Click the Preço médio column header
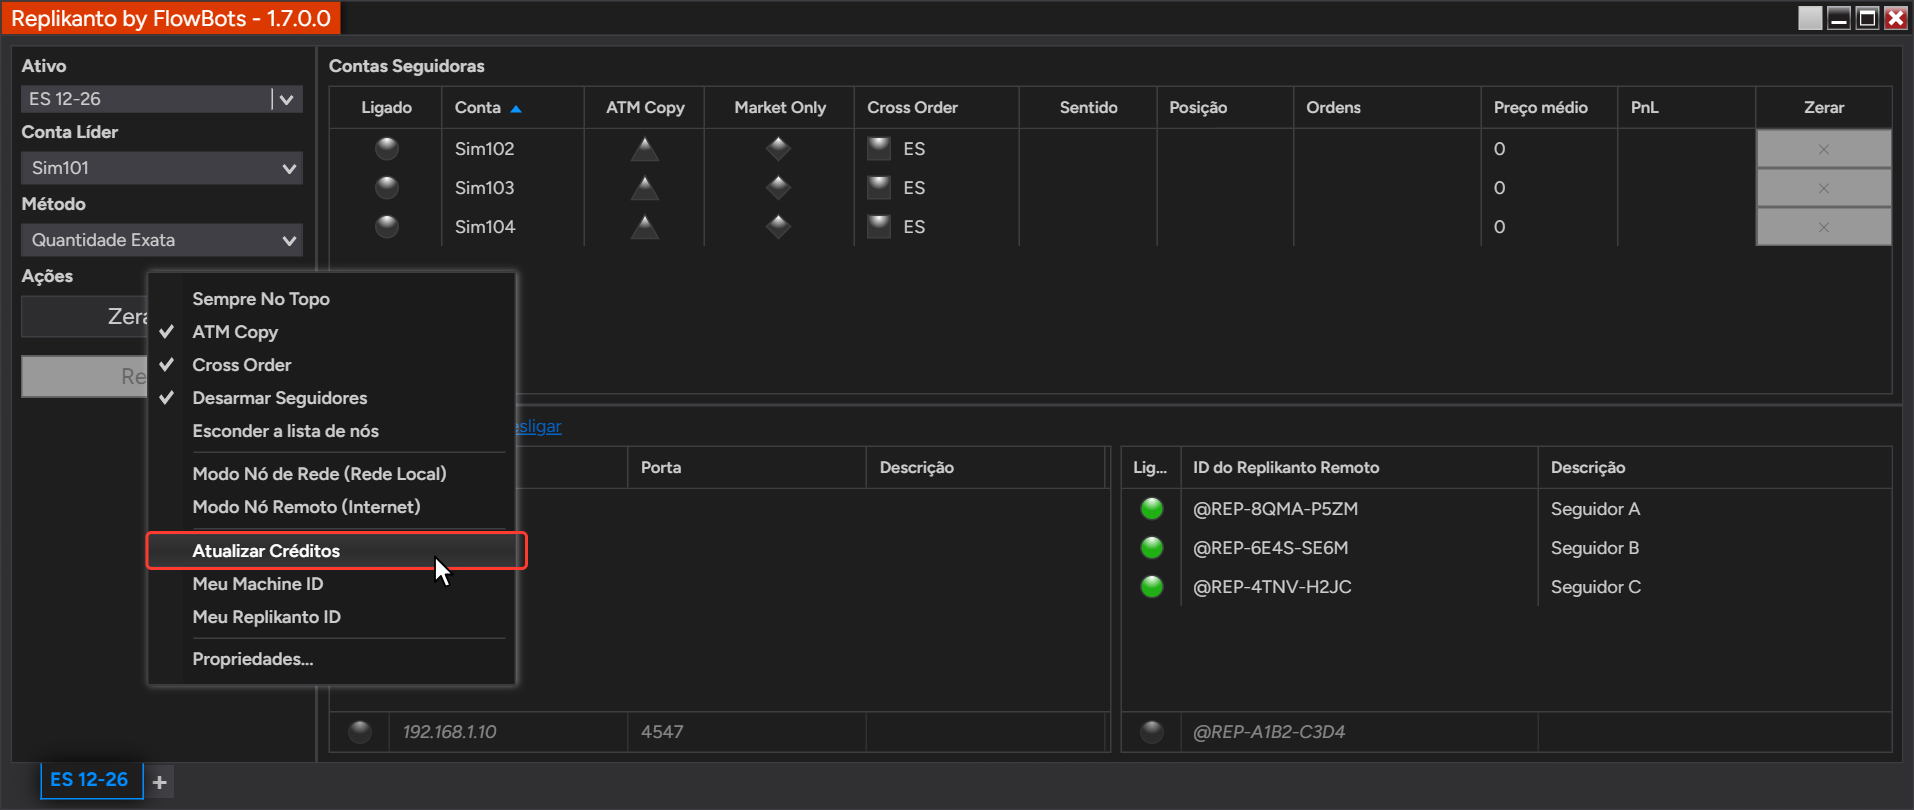This screenshot has height=810, width=1914. coord(1549,108)
